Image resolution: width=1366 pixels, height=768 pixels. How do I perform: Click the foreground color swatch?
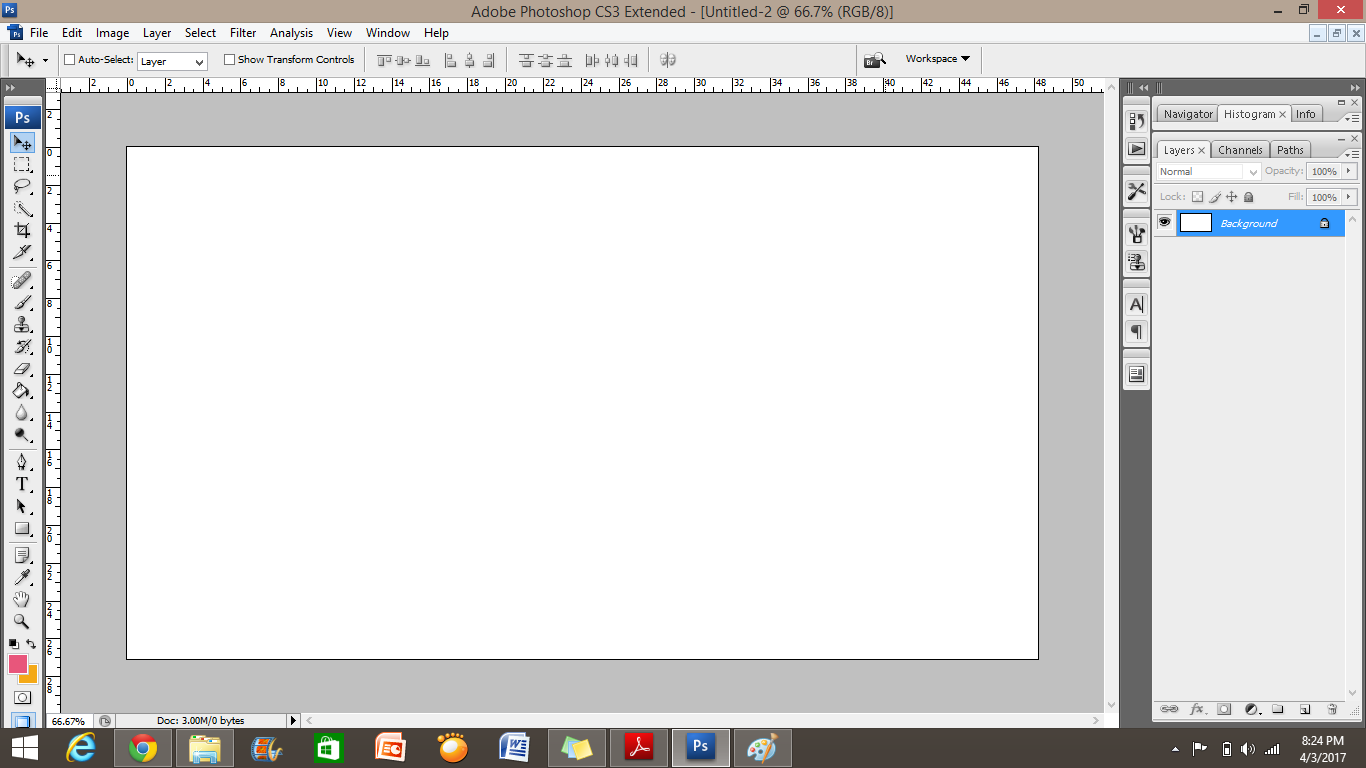pyautogui.click(x=19, y=664)
